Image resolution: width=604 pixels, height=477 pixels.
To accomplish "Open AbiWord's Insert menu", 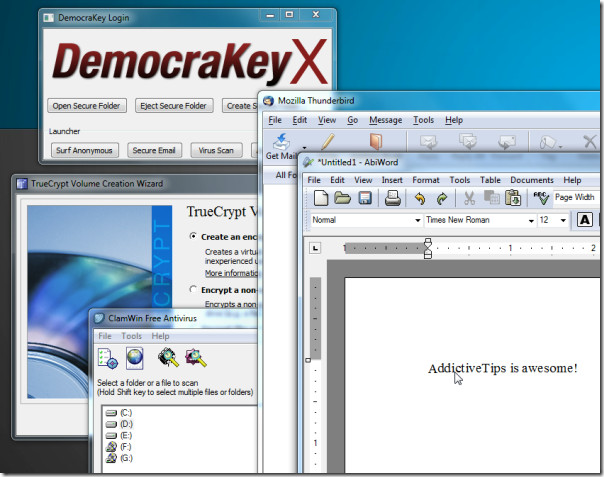I will point(392,180).
